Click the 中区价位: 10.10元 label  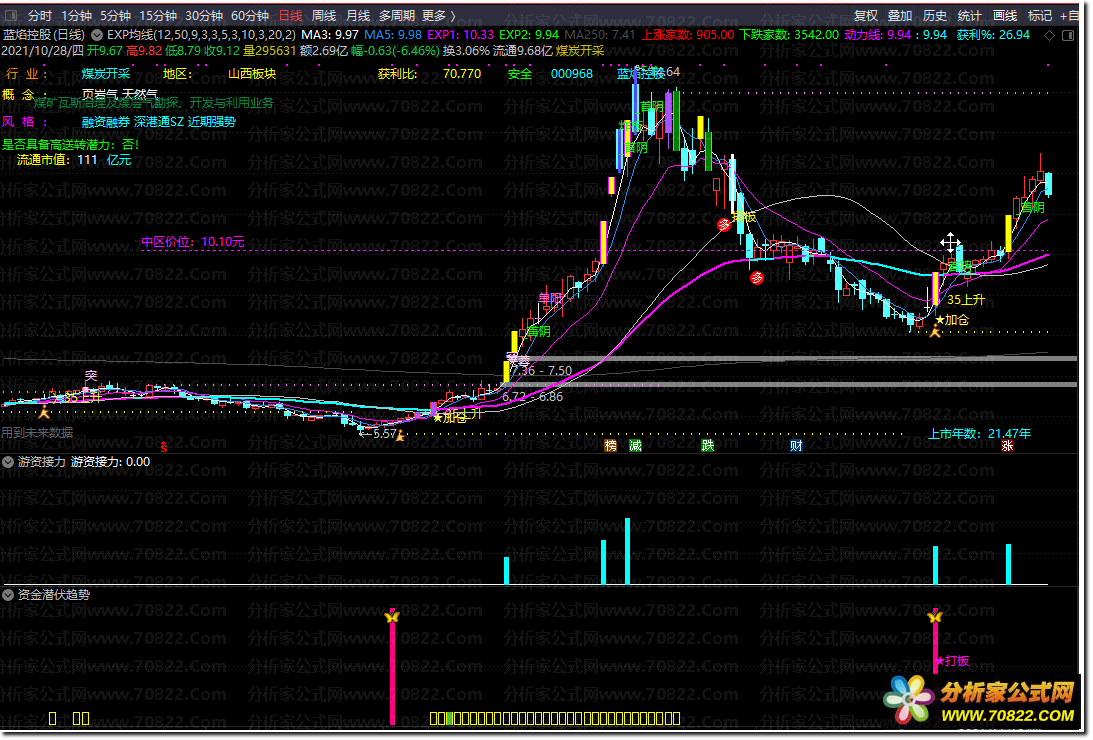(x=192, y=242)
